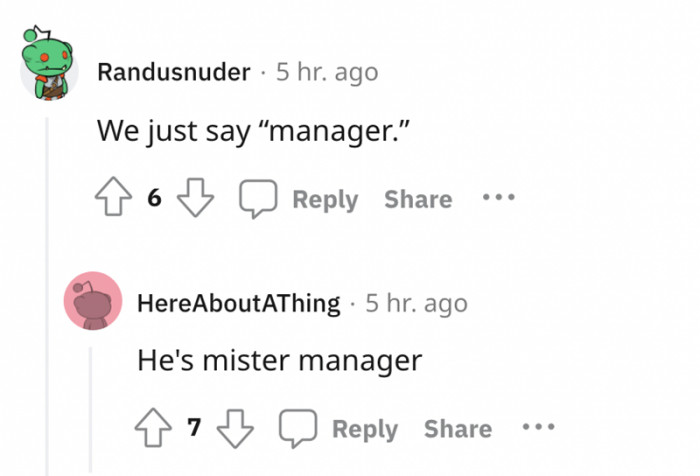Upvote HereAboutAThing's reply
700x476 pixels.
(x=154, y=429)
